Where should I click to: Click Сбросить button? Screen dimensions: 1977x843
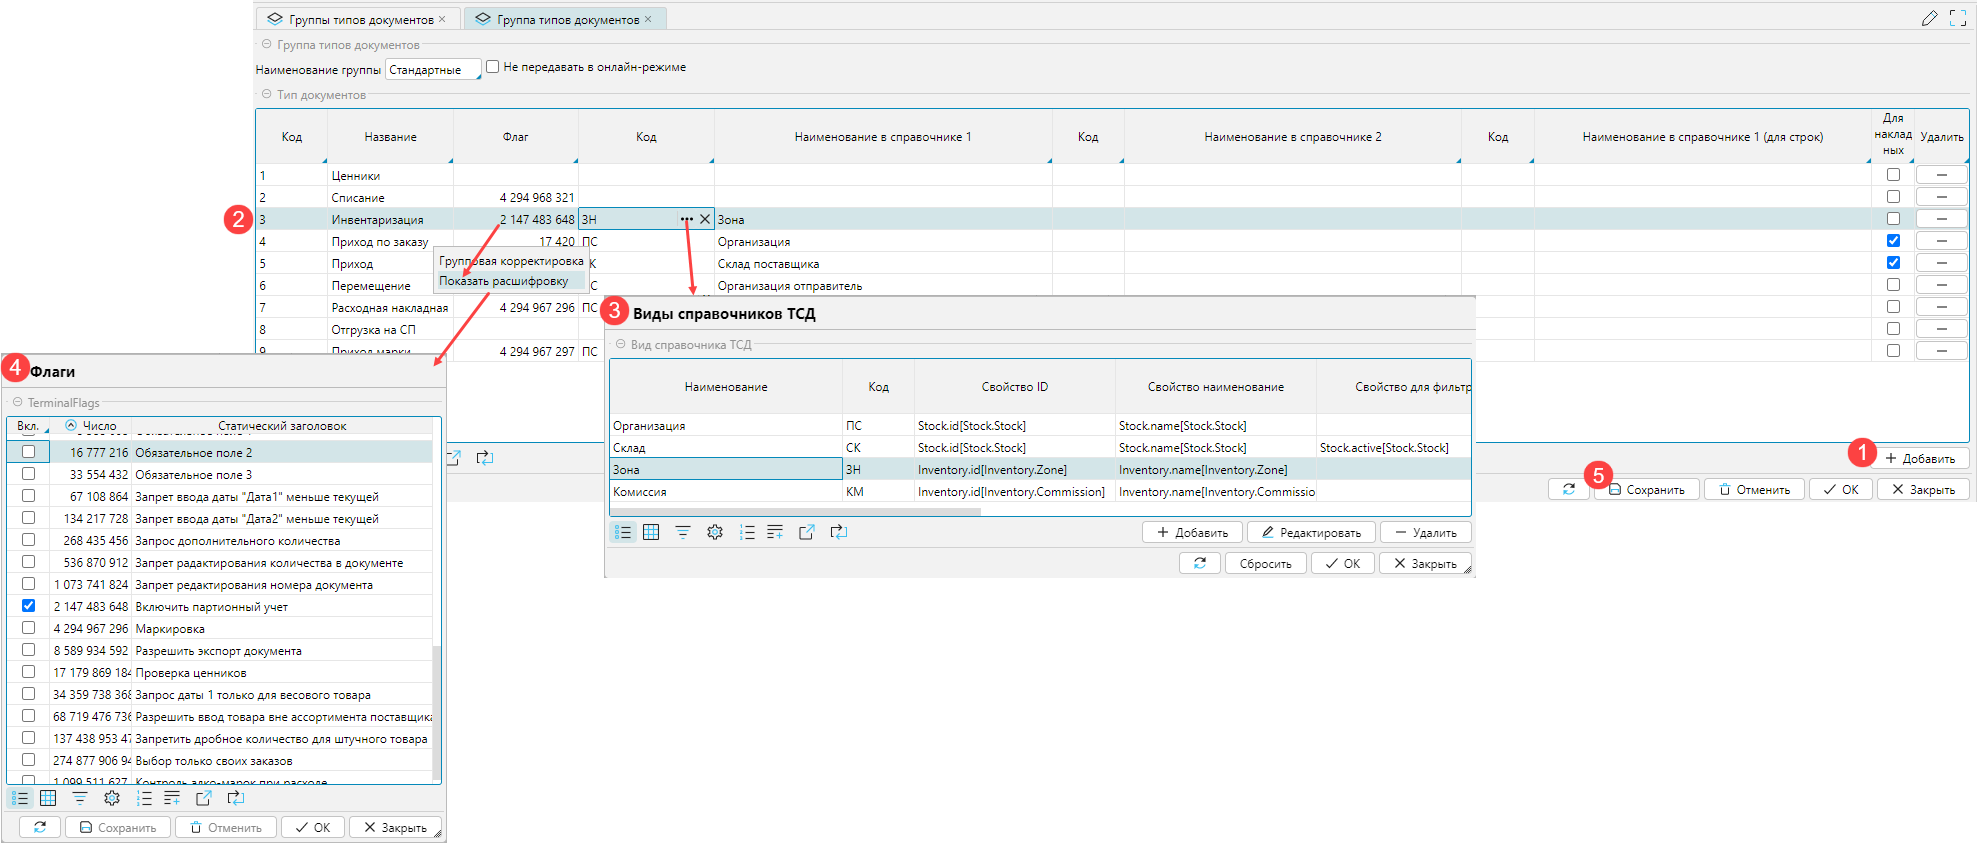pyautogui.click(x=1265, y=564)
